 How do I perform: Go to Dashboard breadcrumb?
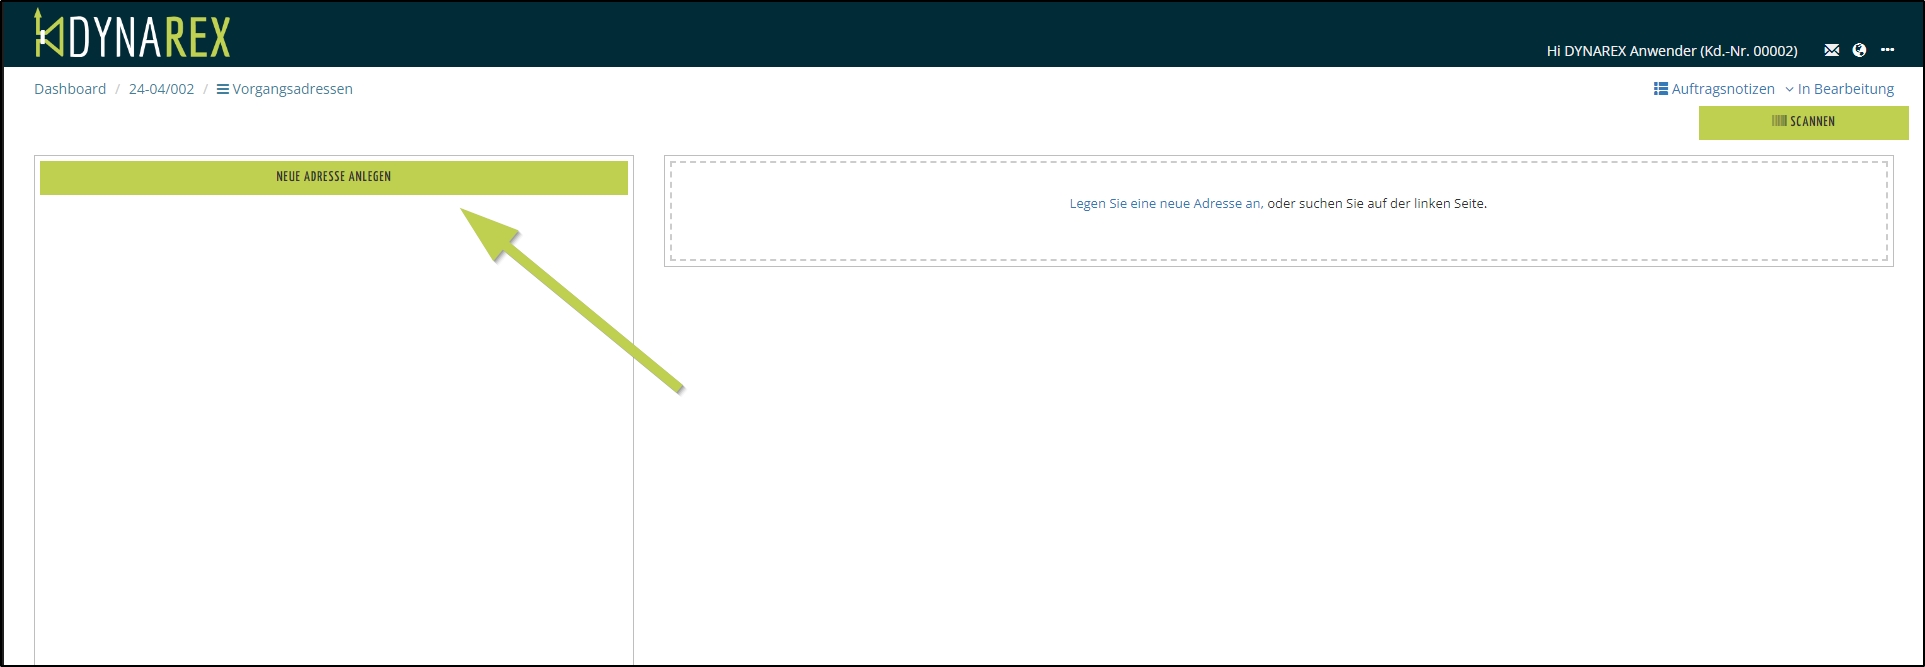click(70, 89)
